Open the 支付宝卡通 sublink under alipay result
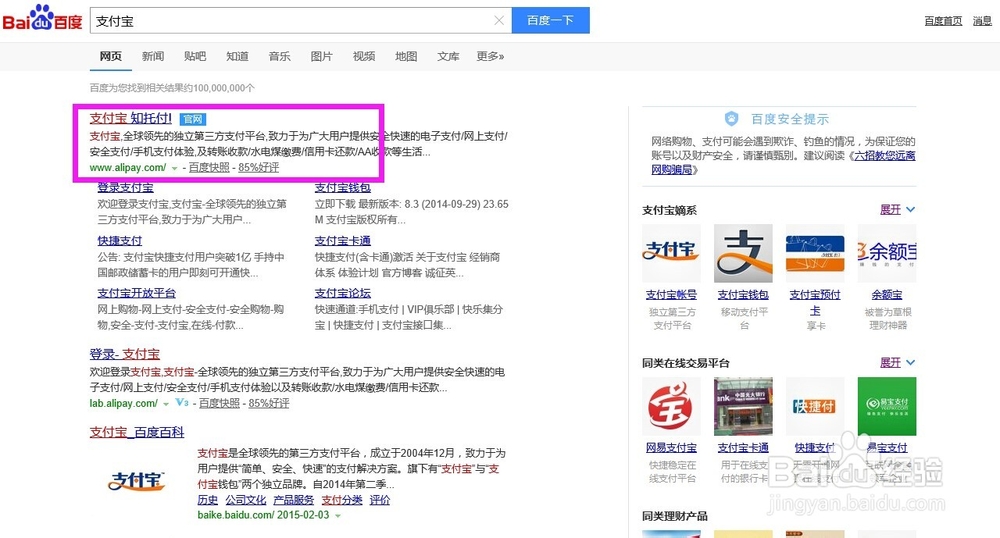1000x538 pixels. [x=342, y=240]
